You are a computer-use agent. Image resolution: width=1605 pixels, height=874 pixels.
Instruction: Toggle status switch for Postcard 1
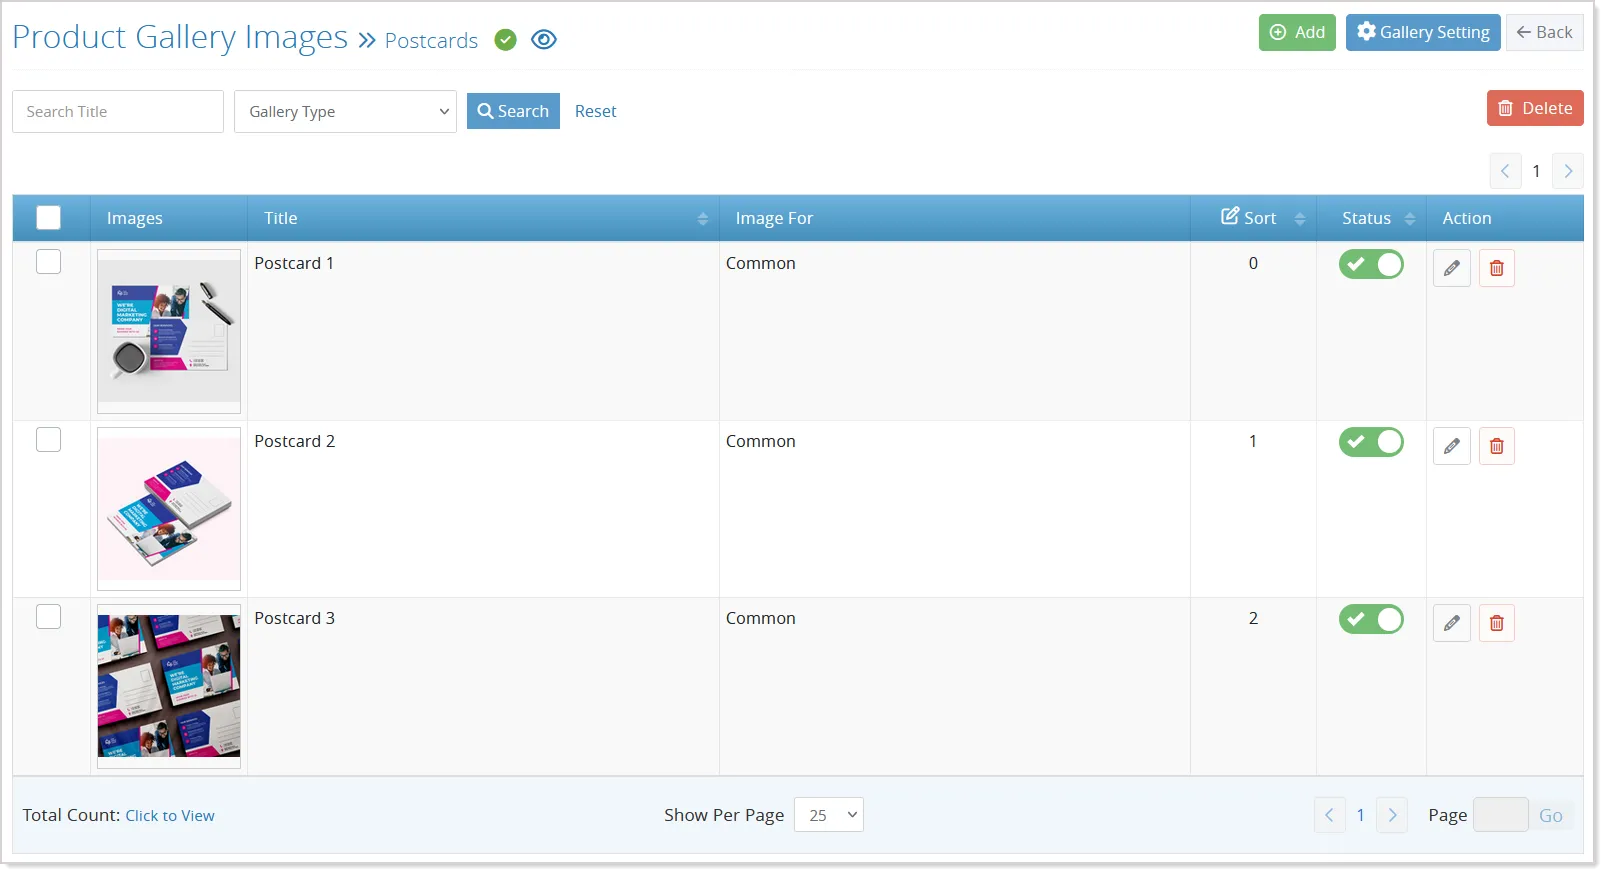(x=1371, y=264)
